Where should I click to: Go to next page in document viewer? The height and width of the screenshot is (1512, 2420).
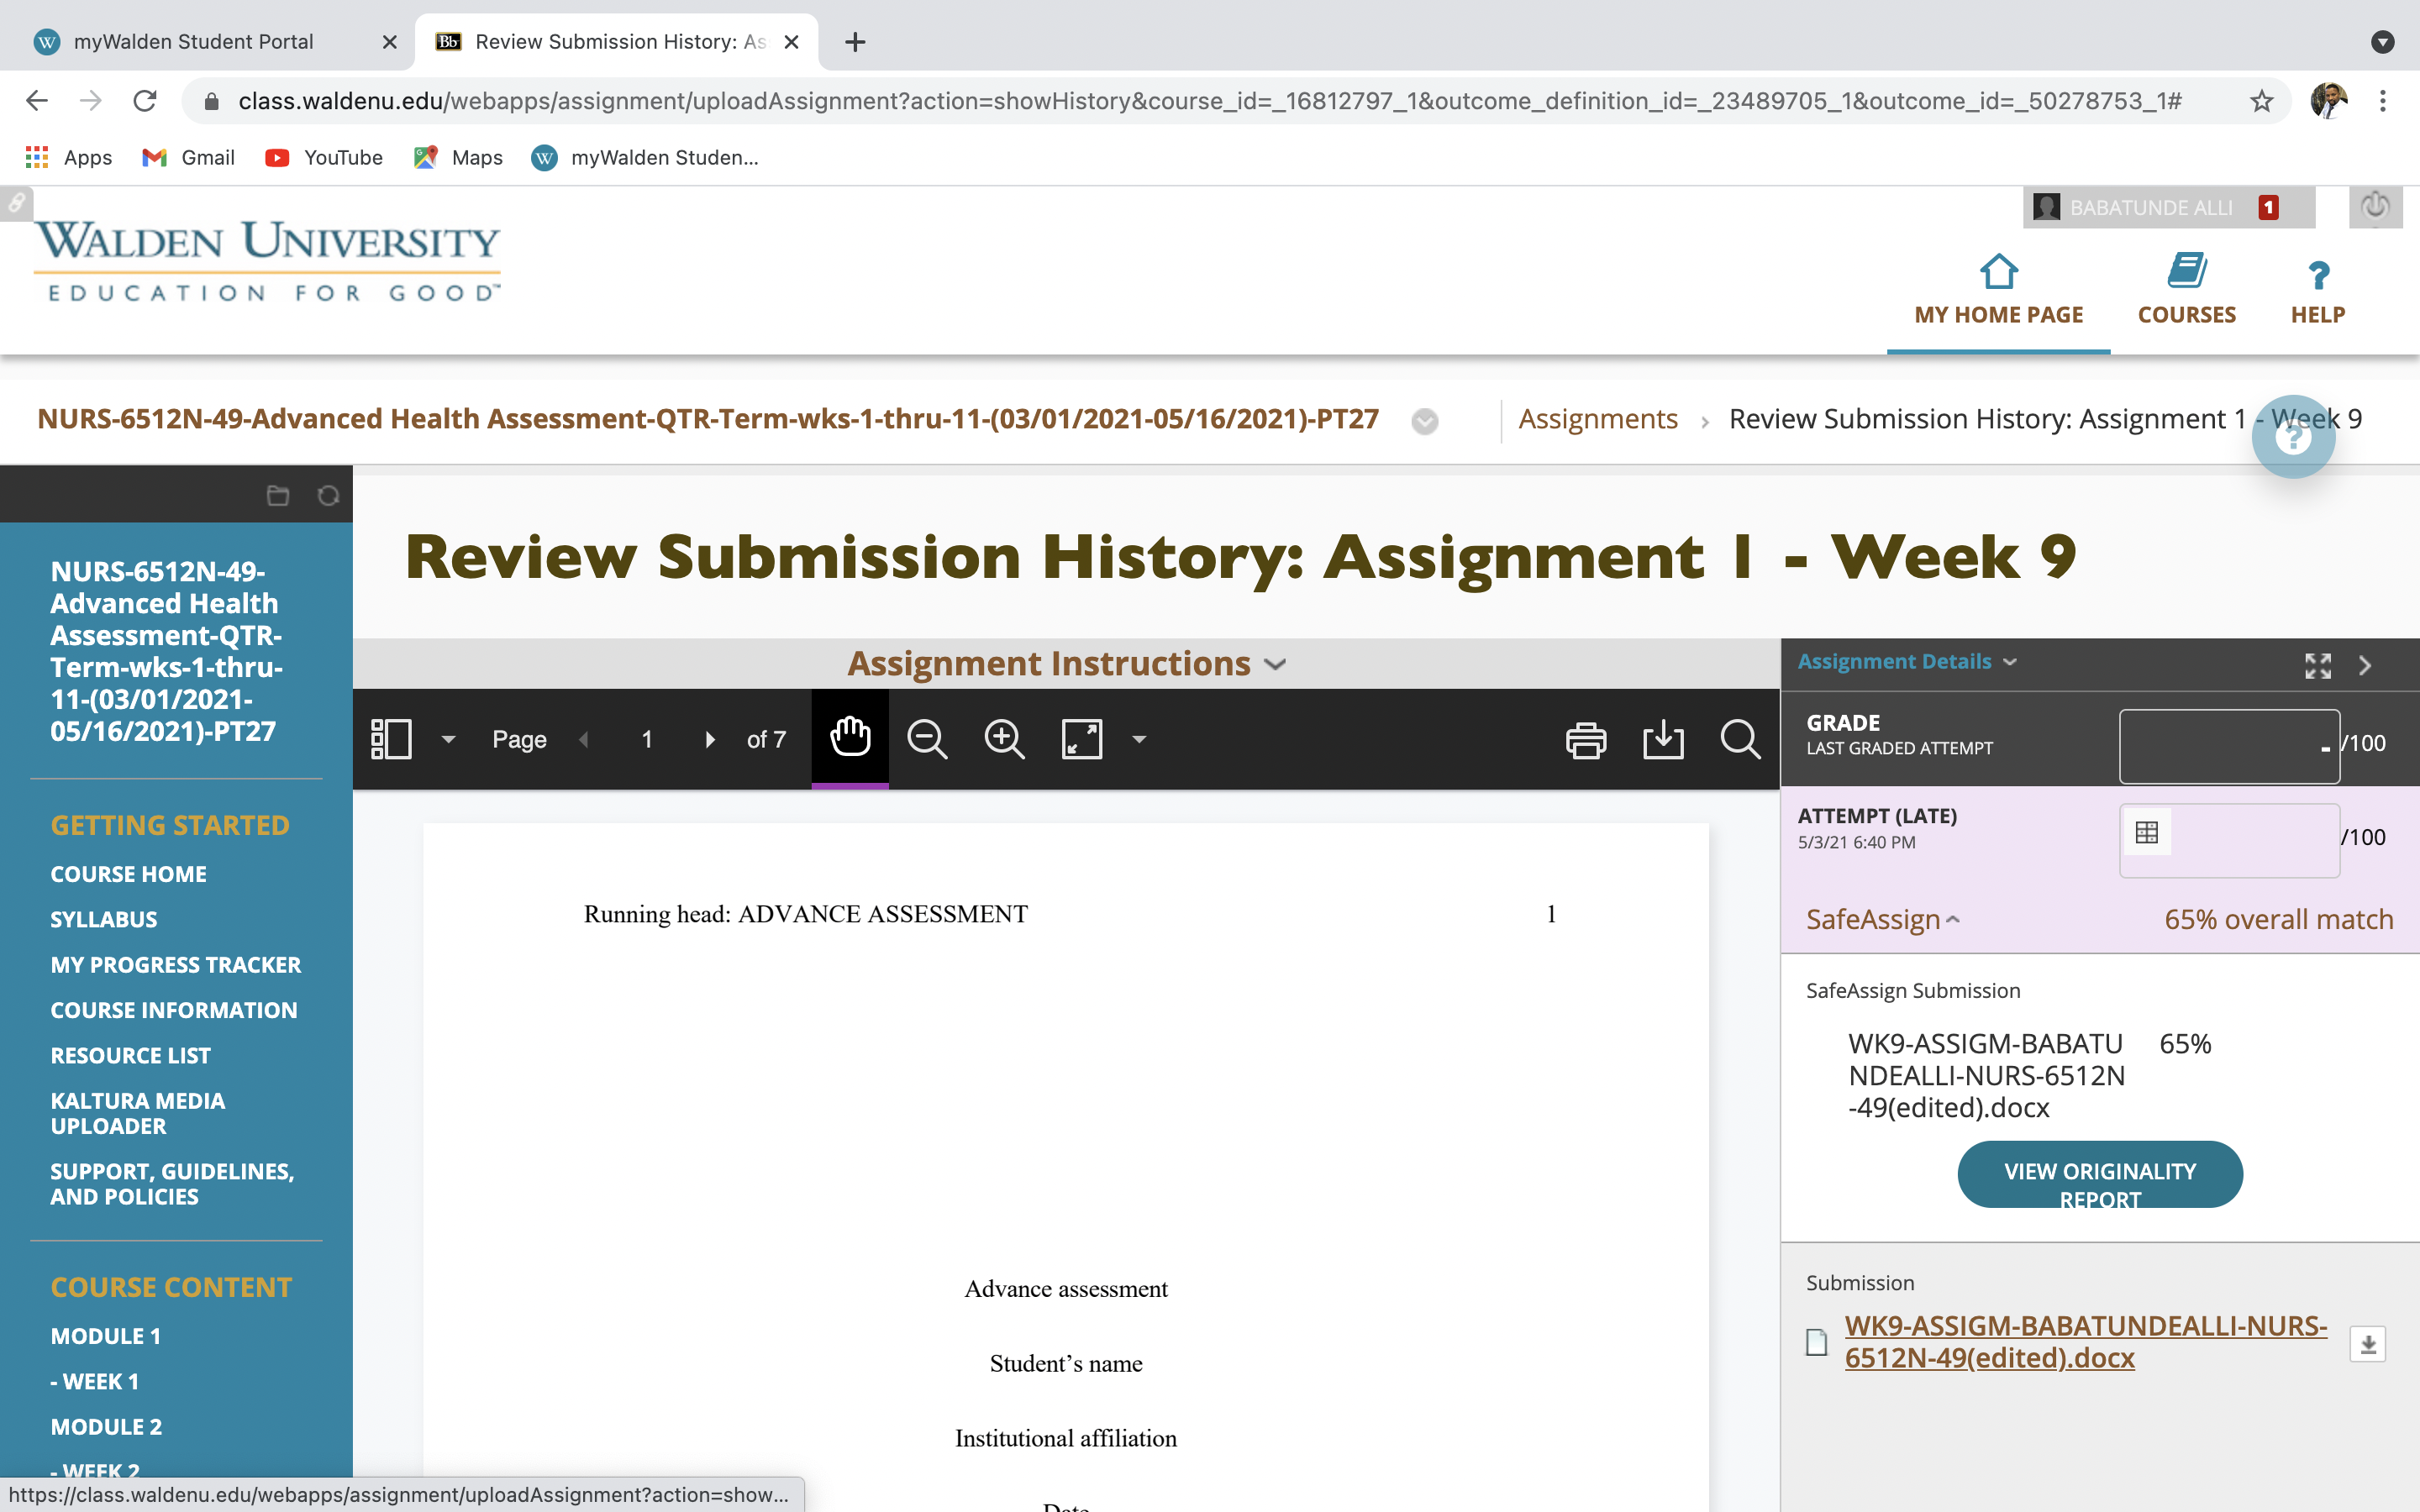[709, 739]
